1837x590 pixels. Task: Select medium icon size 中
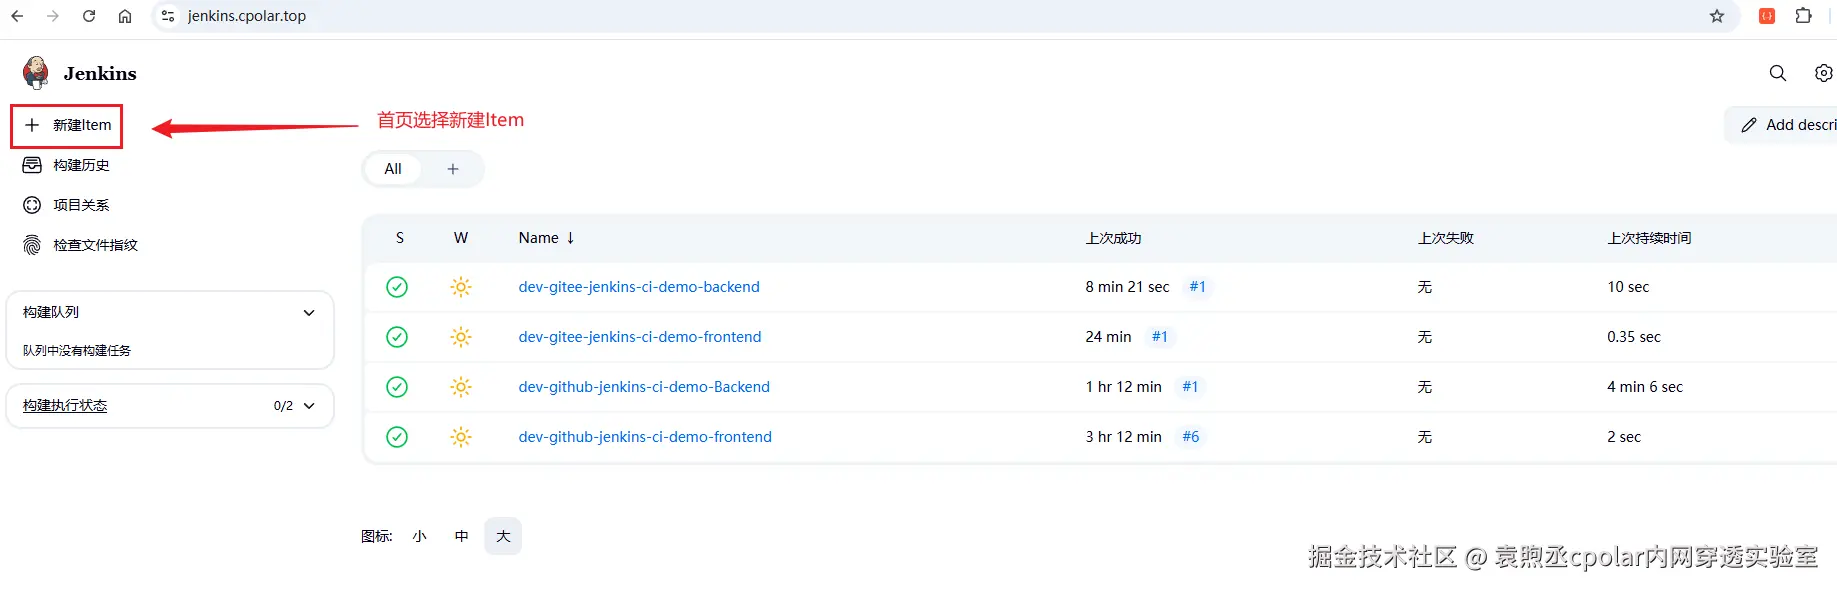462,536
